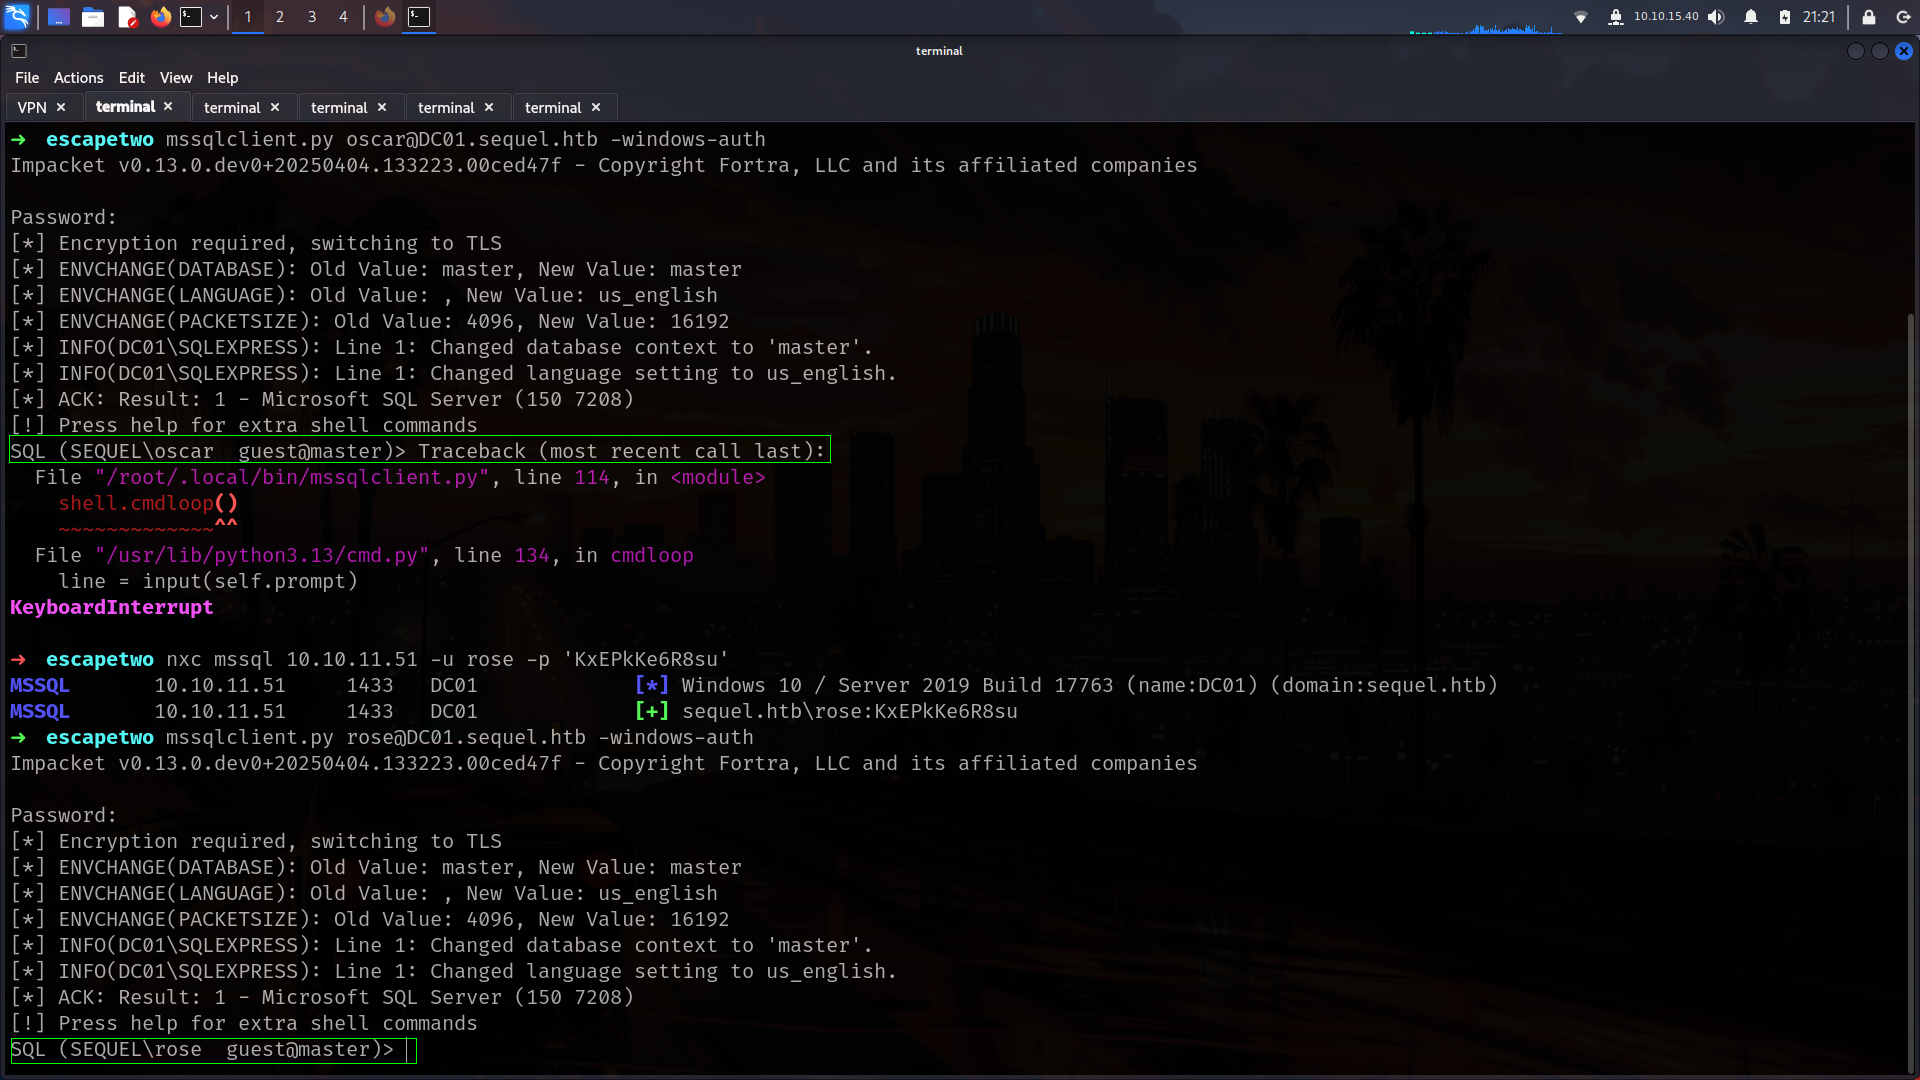Viewport: 1920px width, 1080px height.
Task: Switch to the Firefox taskbar window
Action: tap(385, 17)
